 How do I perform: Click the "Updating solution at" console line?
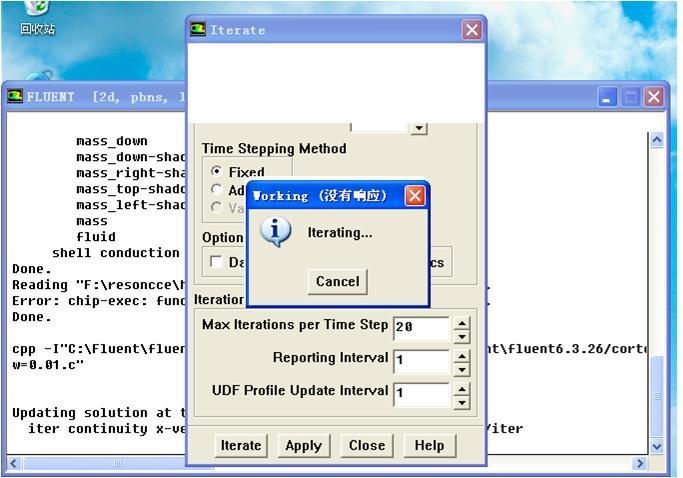[99, 412]
